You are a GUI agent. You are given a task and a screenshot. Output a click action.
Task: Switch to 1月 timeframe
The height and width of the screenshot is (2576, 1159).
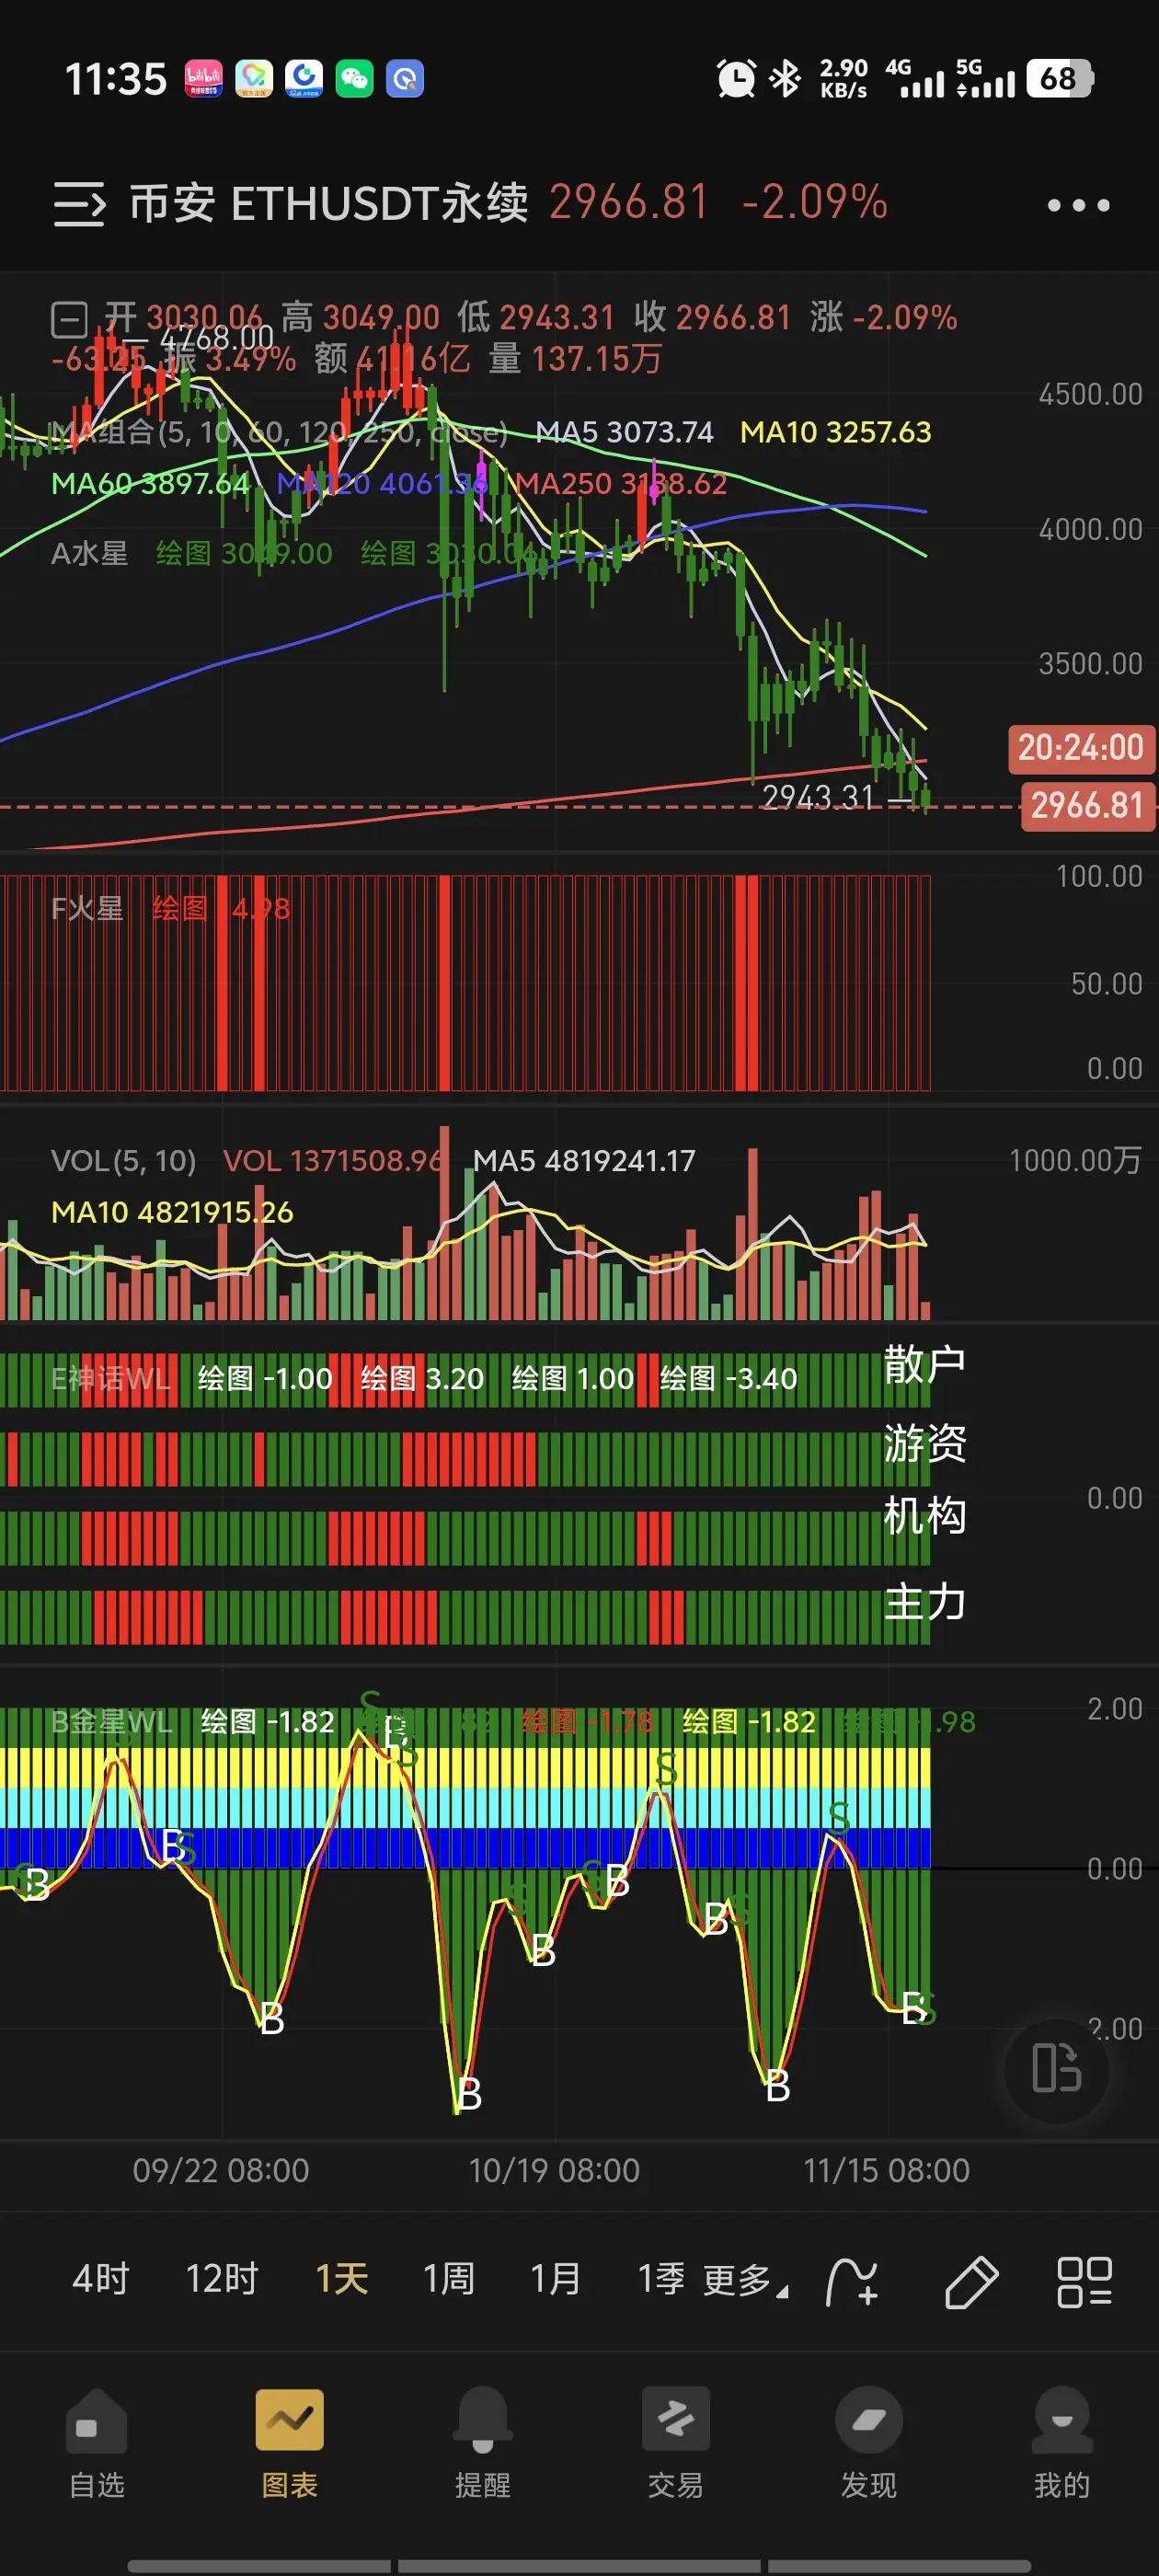pos(555,2279)
